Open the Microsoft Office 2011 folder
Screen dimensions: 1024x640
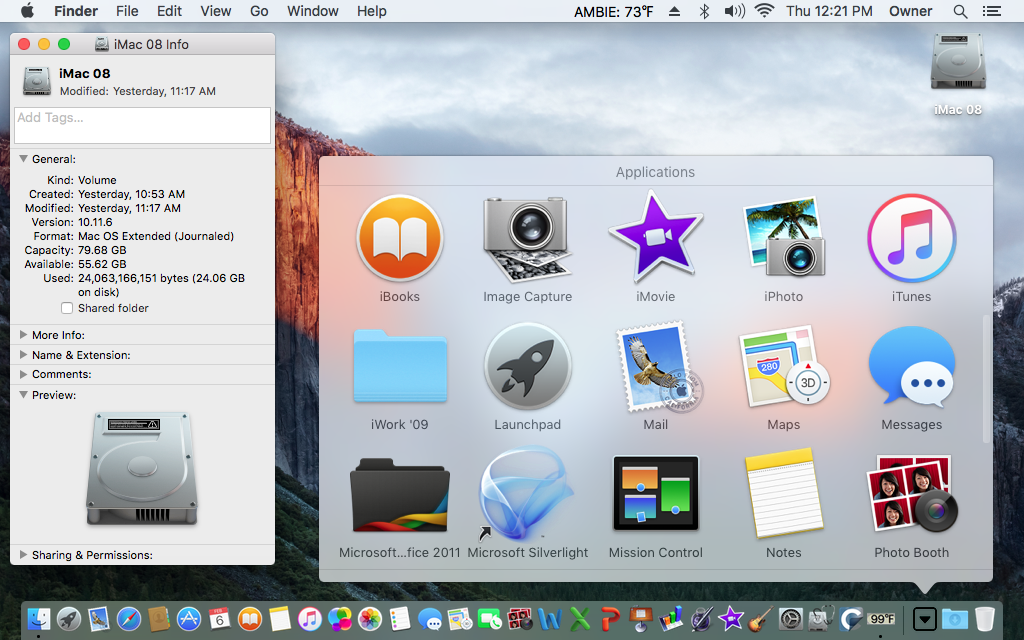coord(400,495)
